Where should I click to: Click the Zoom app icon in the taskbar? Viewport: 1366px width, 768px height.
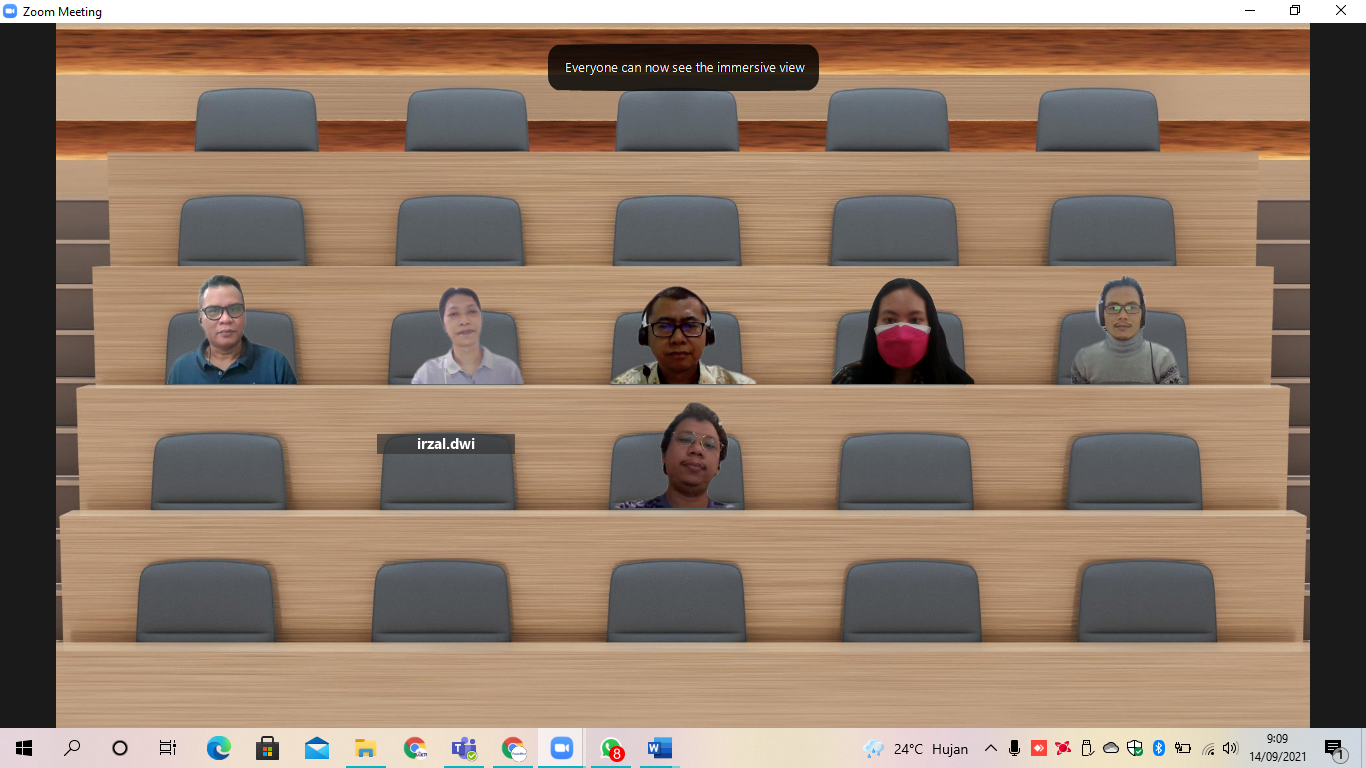561,748
